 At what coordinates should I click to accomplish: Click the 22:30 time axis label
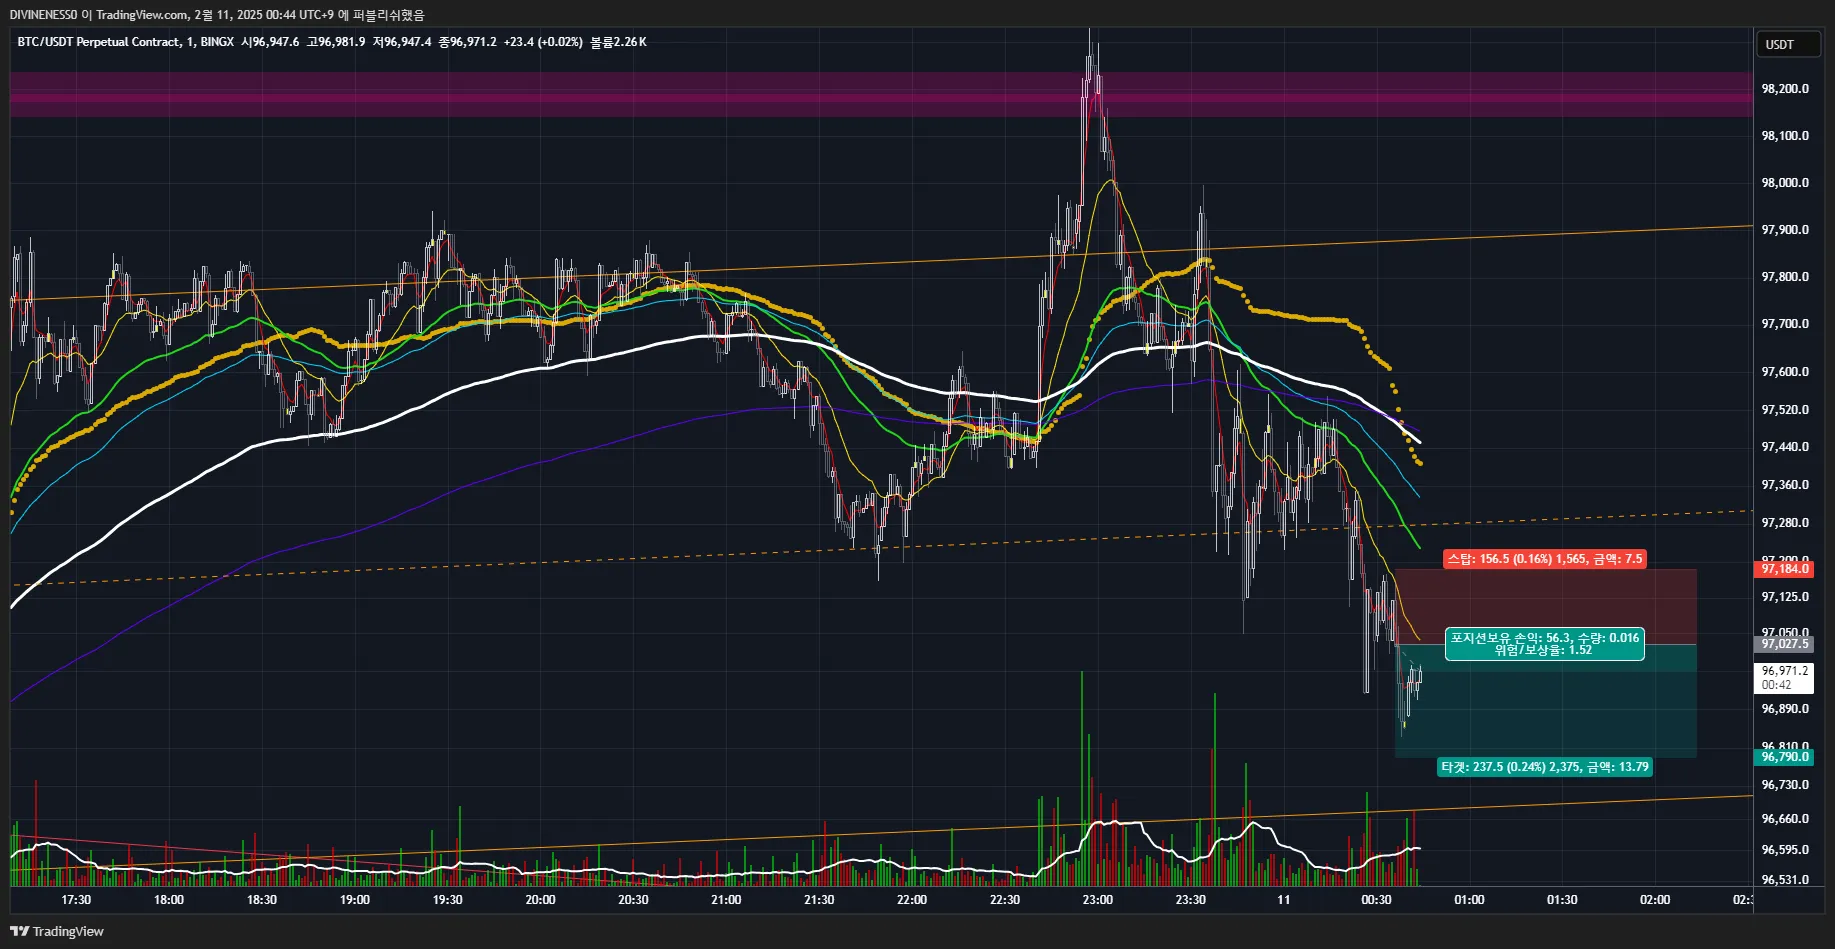(1005, 900)
